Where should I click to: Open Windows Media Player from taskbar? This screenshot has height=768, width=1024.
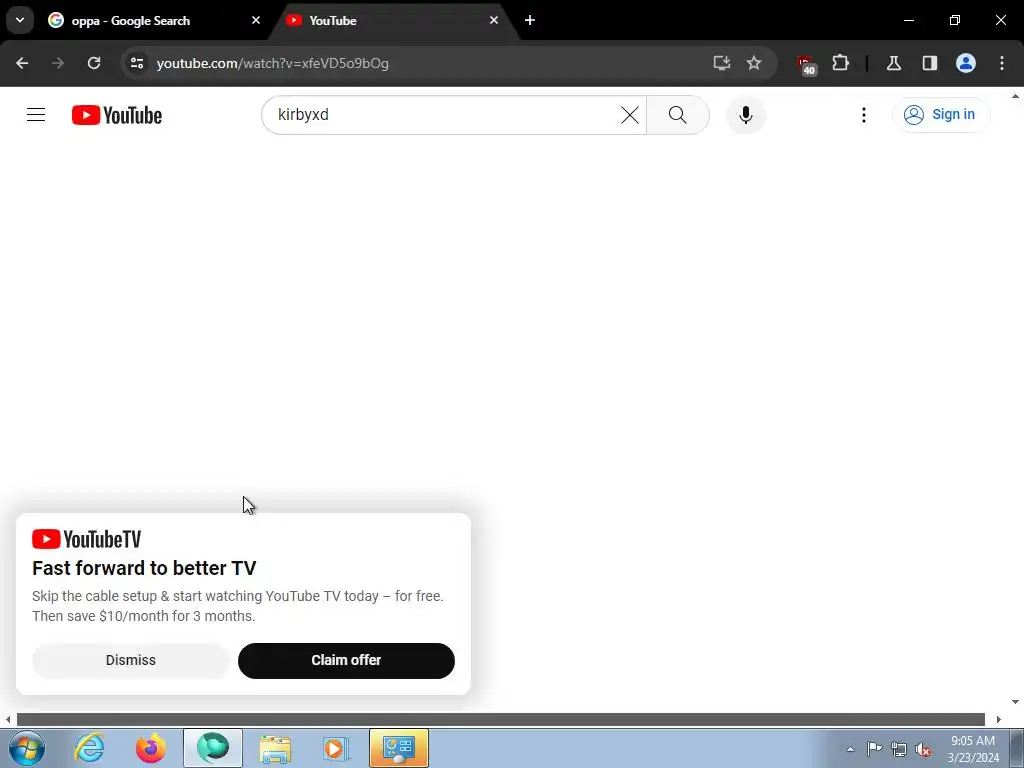pyautogui.click(x=336, y=748)
